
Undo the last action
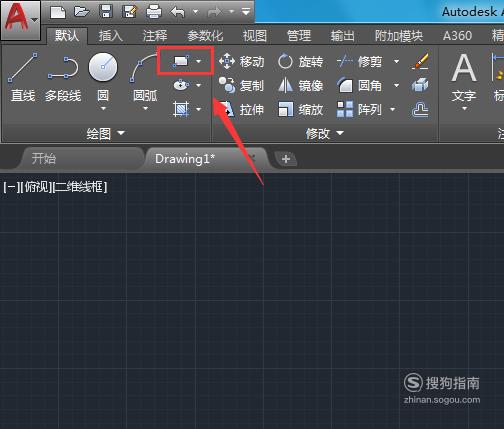click(178, 13)
